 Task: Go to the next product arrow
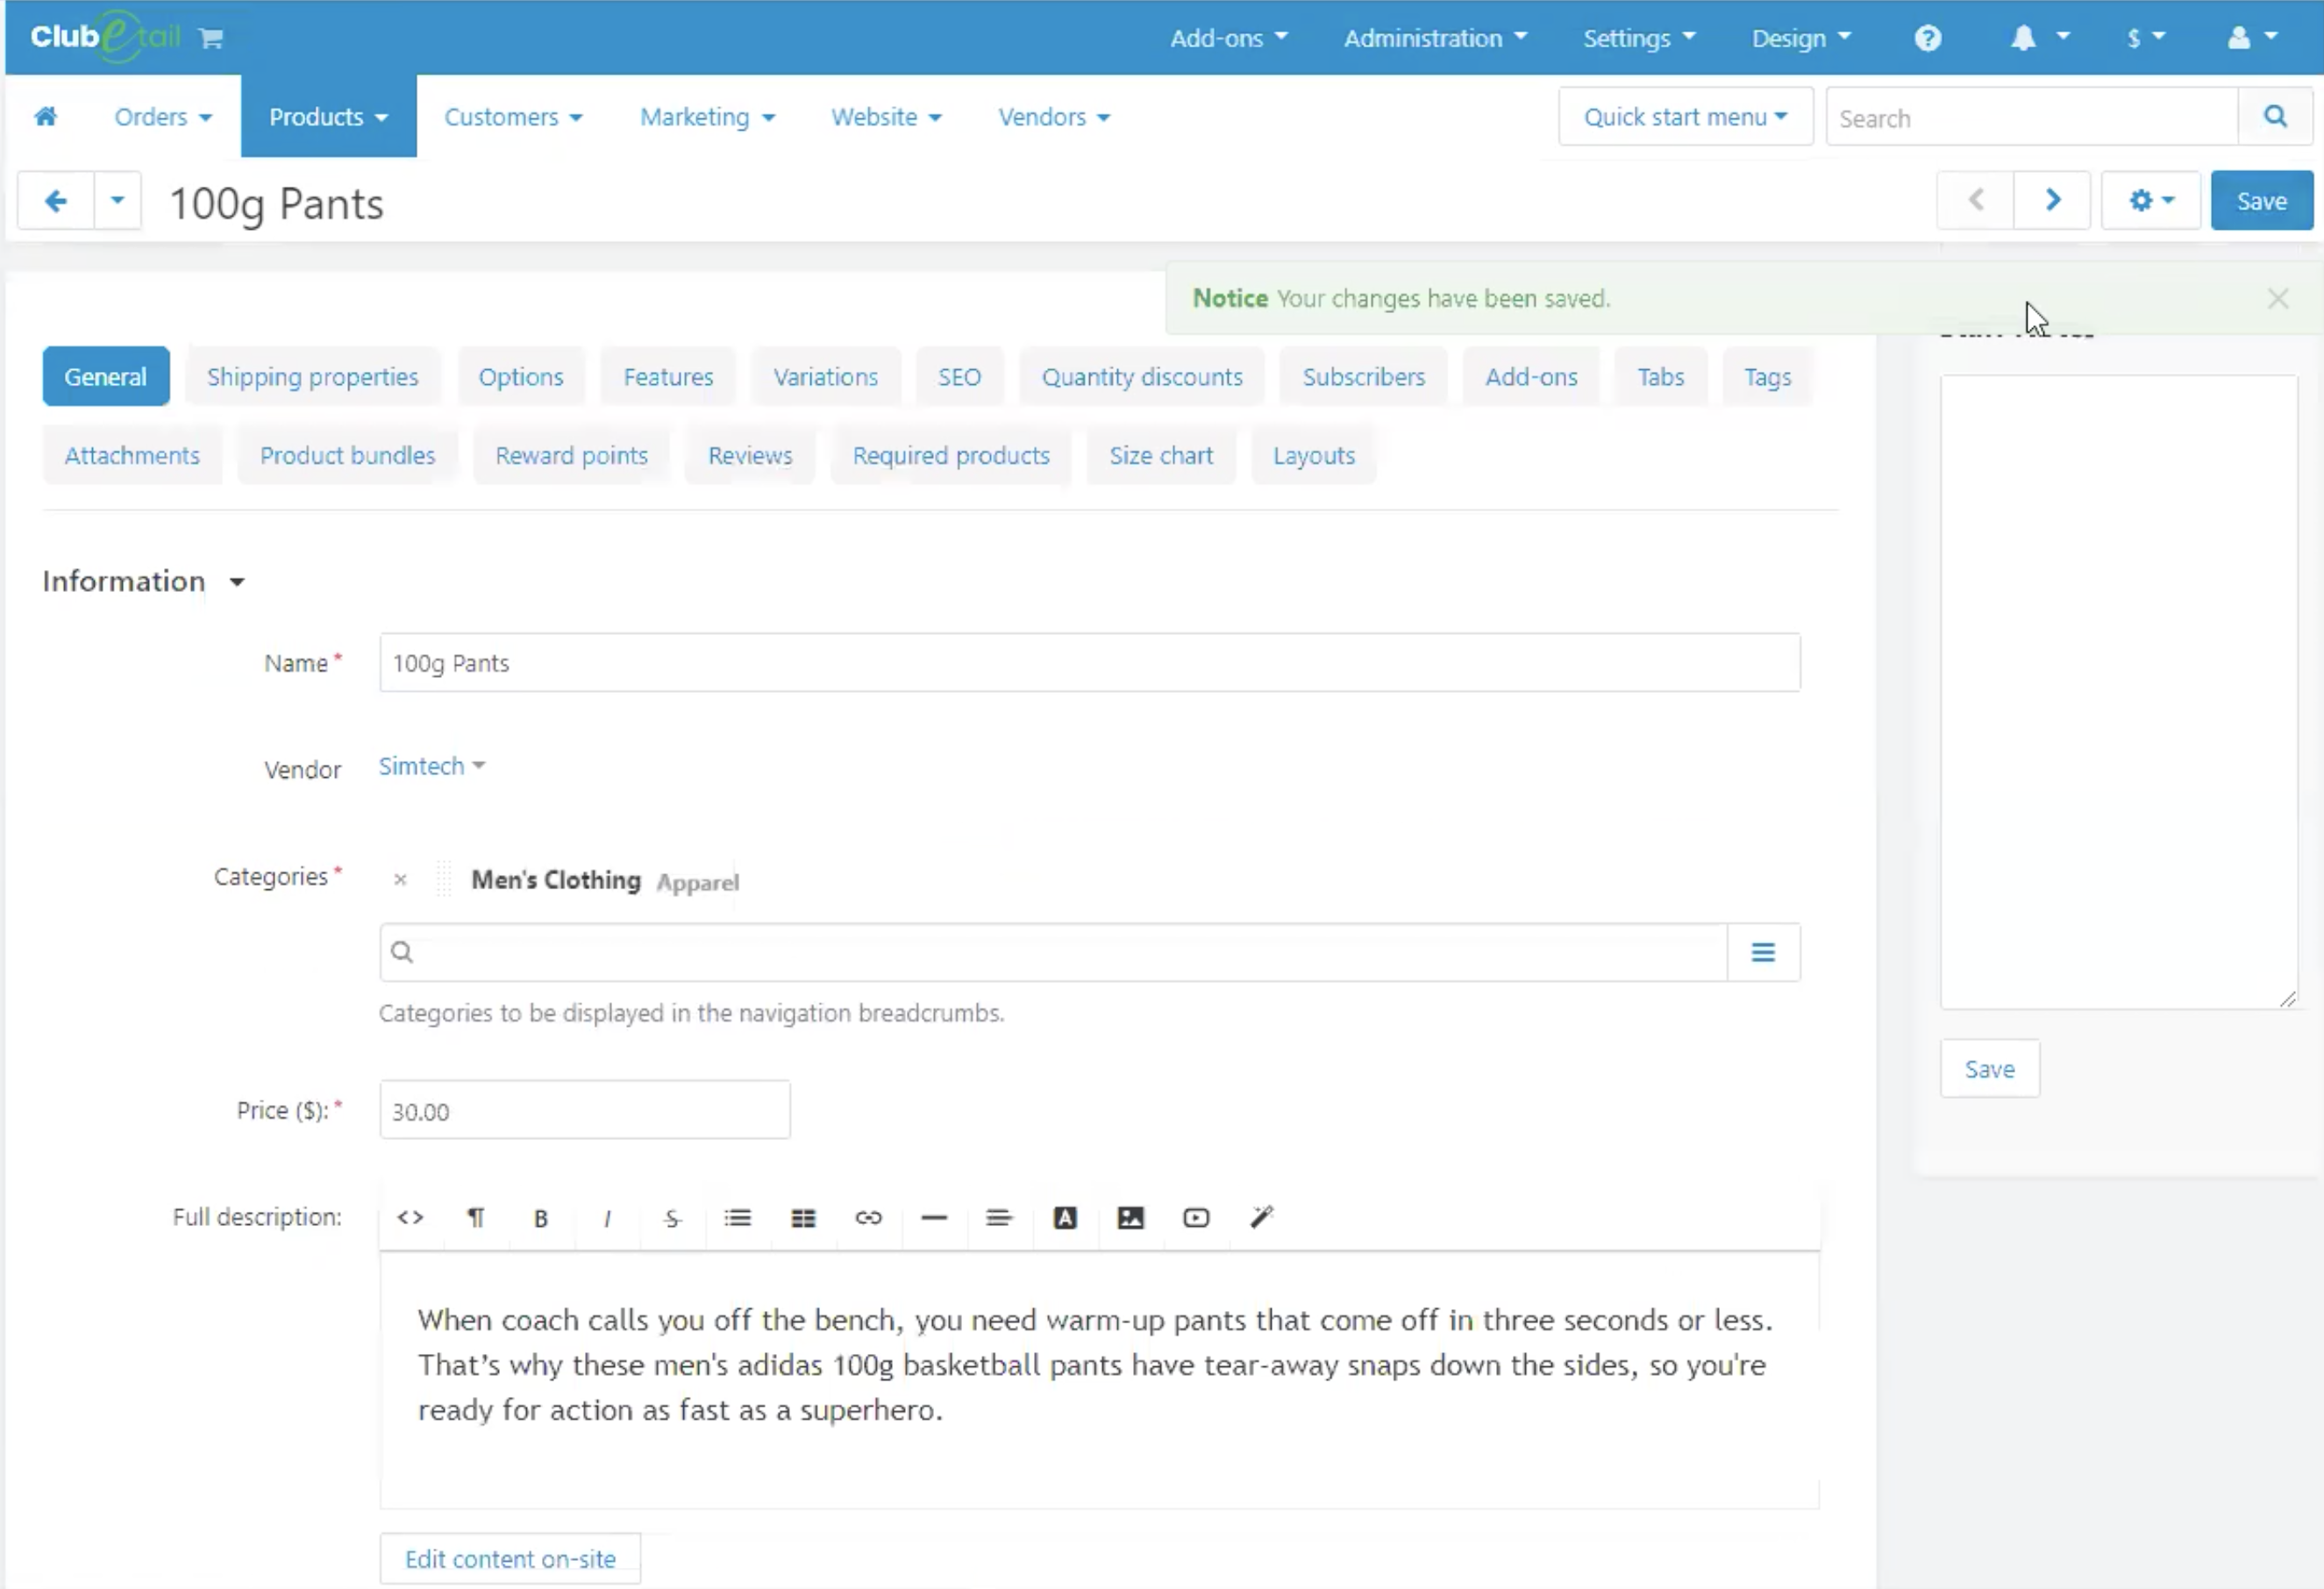click(x=2052, y=200)
